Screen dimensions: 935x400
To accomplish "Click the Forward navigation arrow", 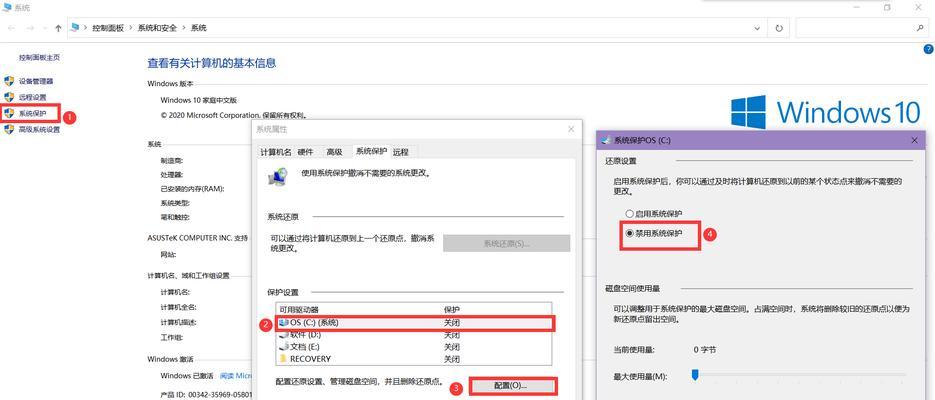I will [30, 28].
